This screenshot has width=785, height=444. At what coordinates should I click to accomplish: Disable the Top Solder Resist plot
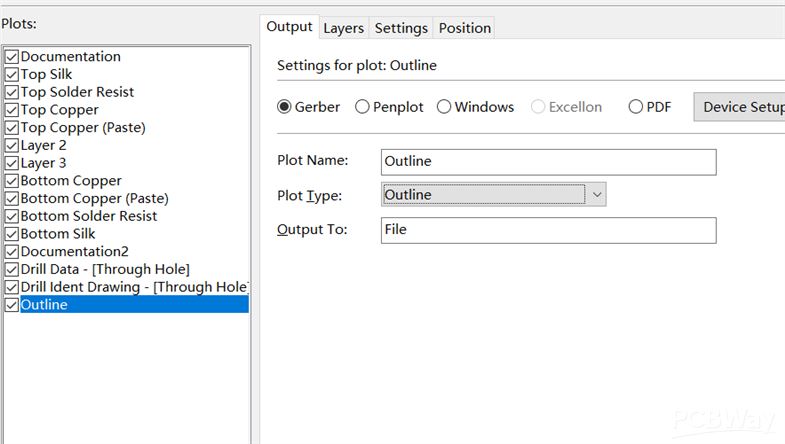tap(12, 92)
